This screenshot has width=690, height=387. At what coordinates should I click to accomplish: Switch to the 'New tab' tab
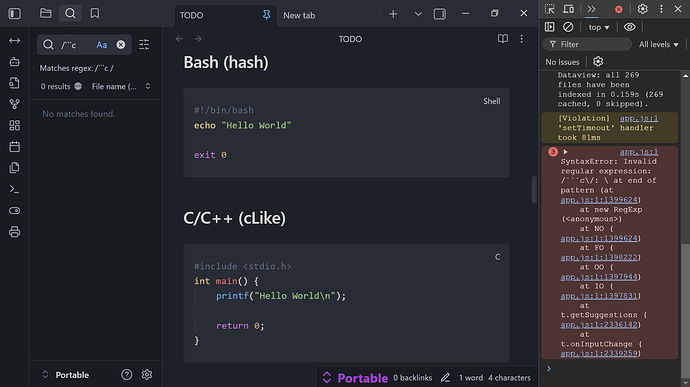coord(299,15)
